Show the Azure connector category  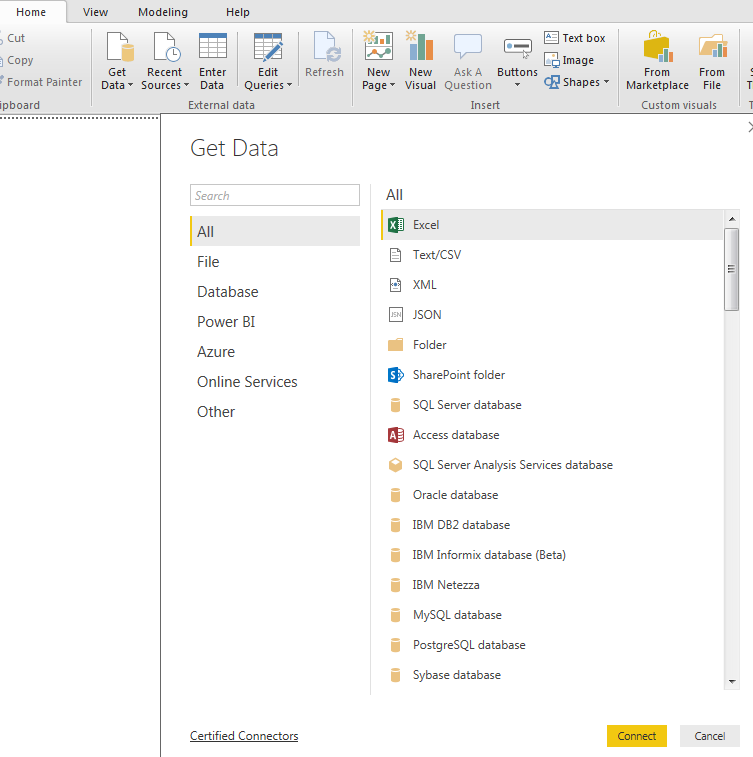point(275,351)
